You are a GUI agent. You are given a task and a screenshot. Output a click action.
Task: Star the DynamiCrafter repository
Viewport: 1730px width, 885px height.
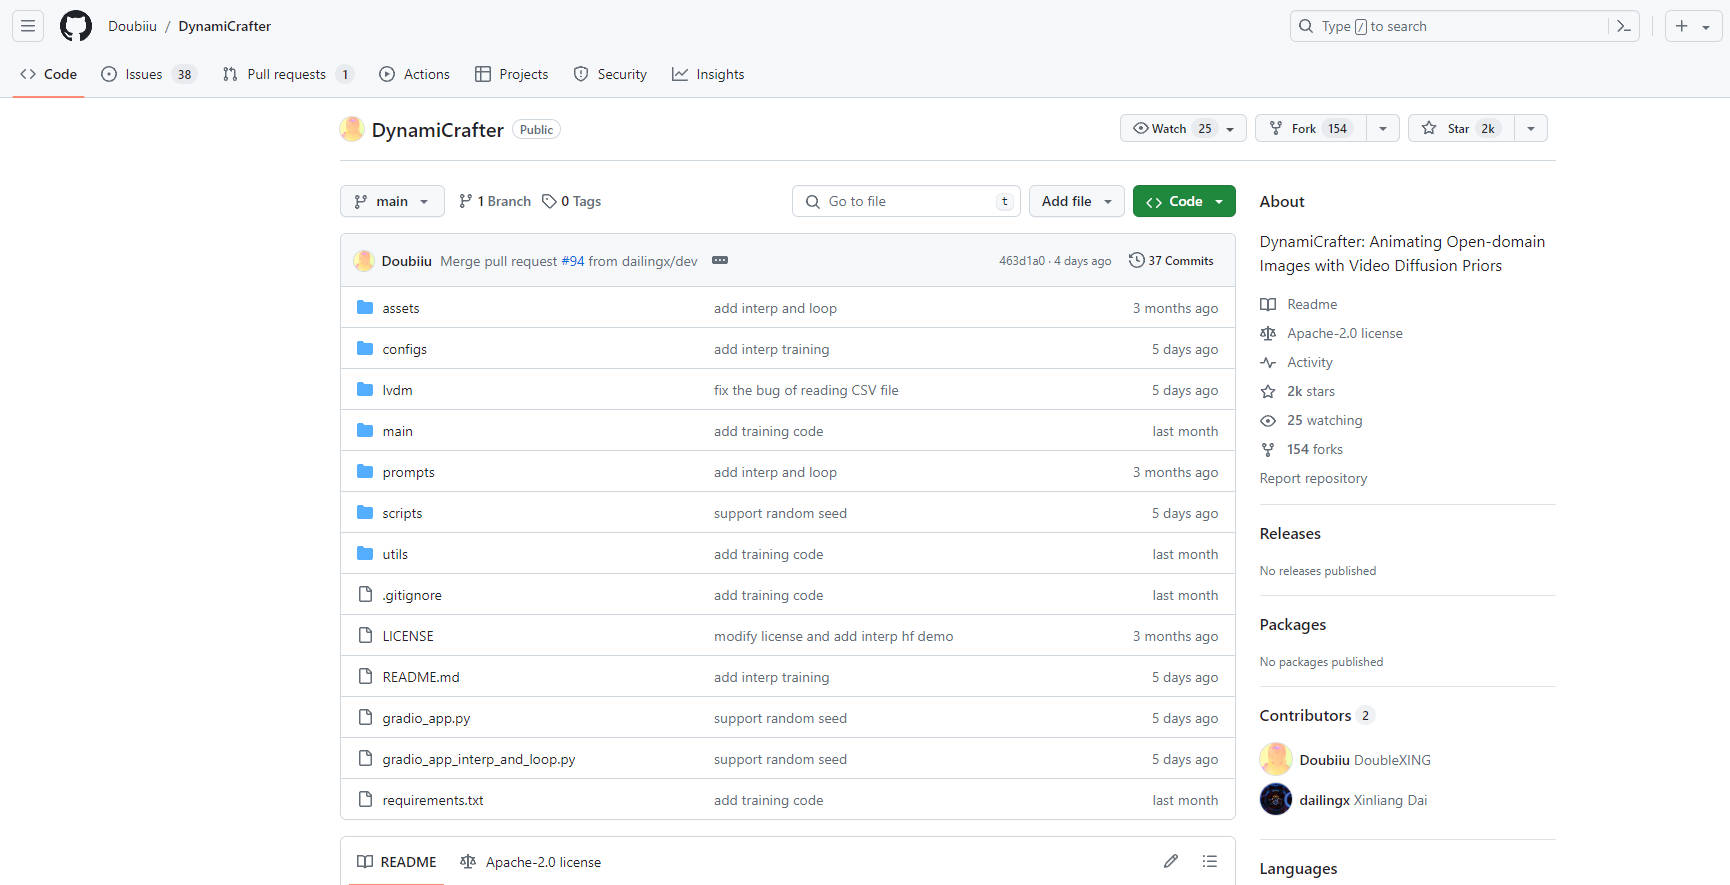click(1461, 128)
